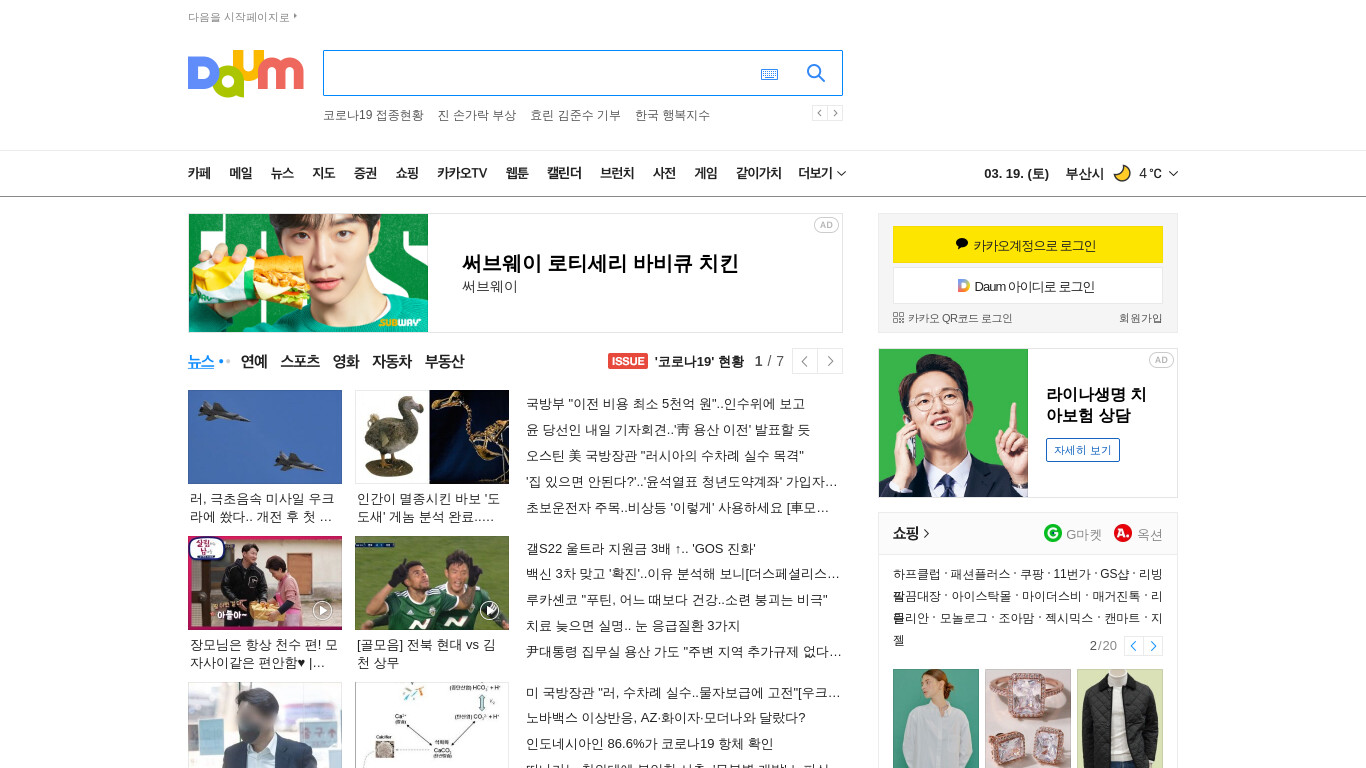Screen dimensions: 1366x768
Task: Switch to the 스포츠 tab
Action: click(300, 361)
